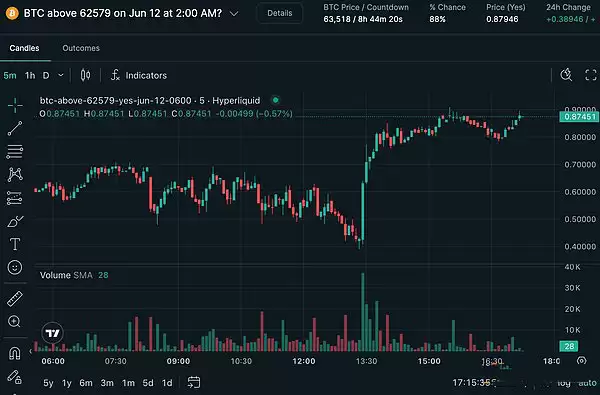Expand the market title chevron dropdown
600x395 pixels.
pyautogui.click(x=234, y=14)
